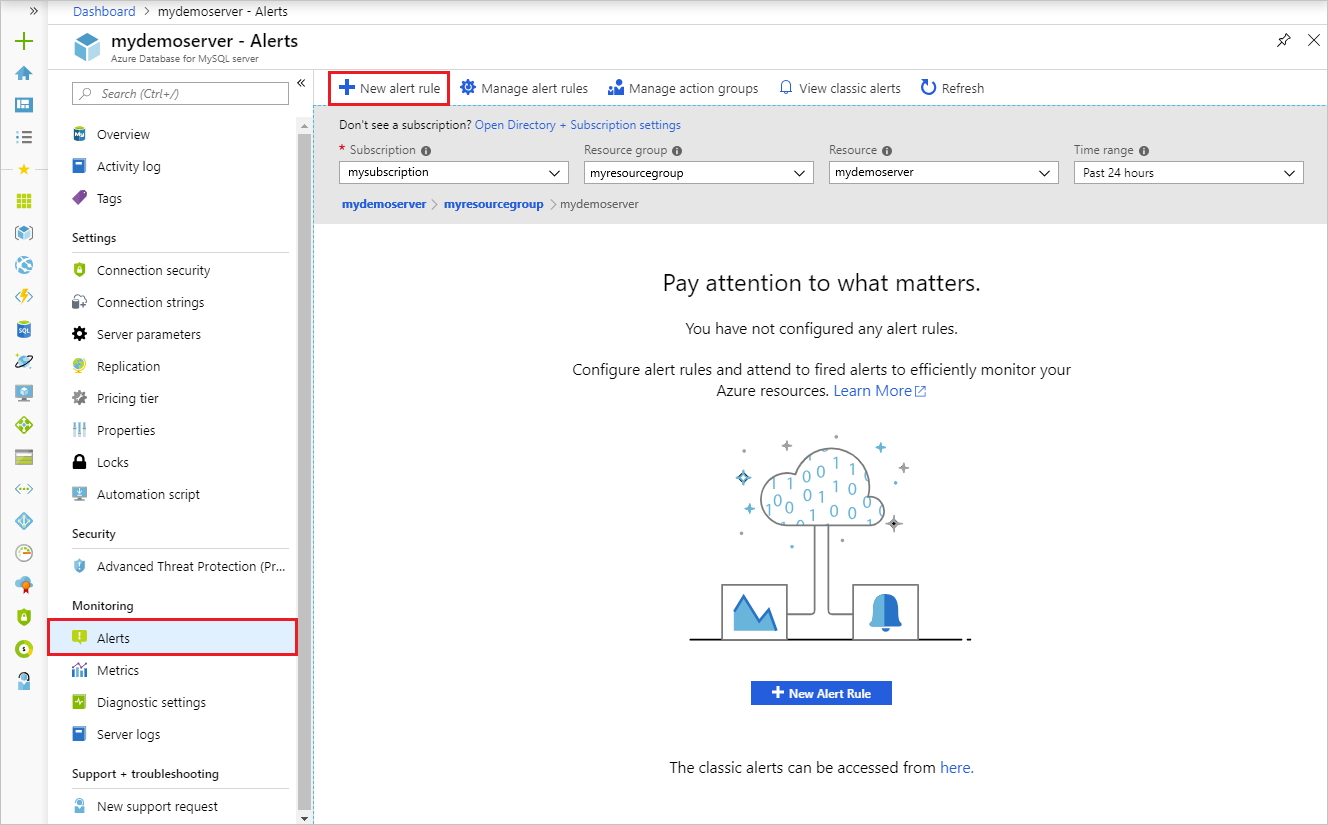Open the Time range dropdown

point(1189,172)
